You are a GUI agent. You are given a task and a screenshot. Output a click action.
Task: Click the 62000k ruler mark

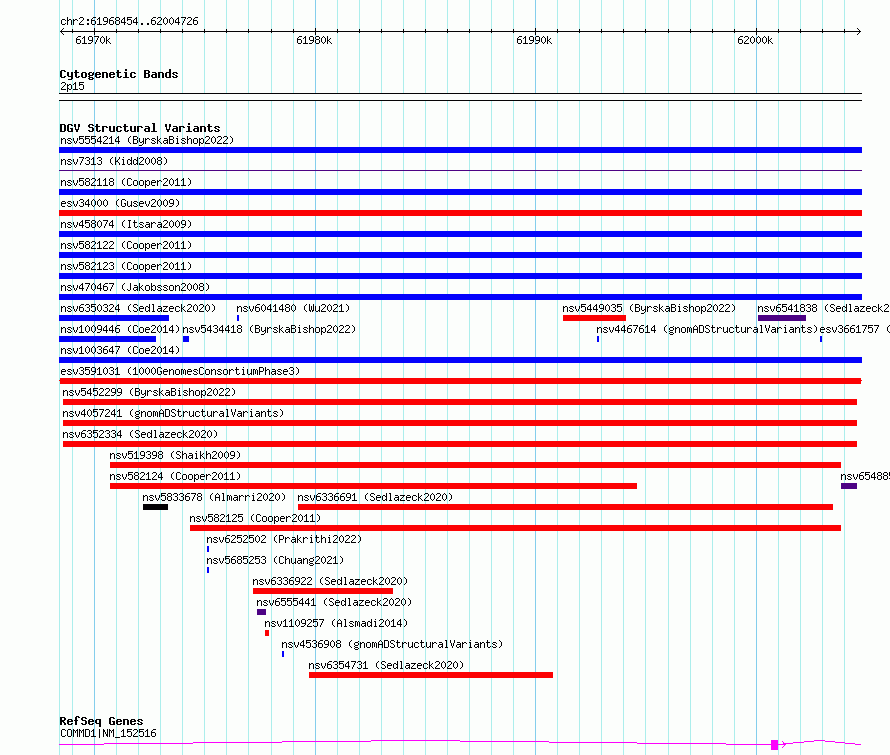click(755, 40)
